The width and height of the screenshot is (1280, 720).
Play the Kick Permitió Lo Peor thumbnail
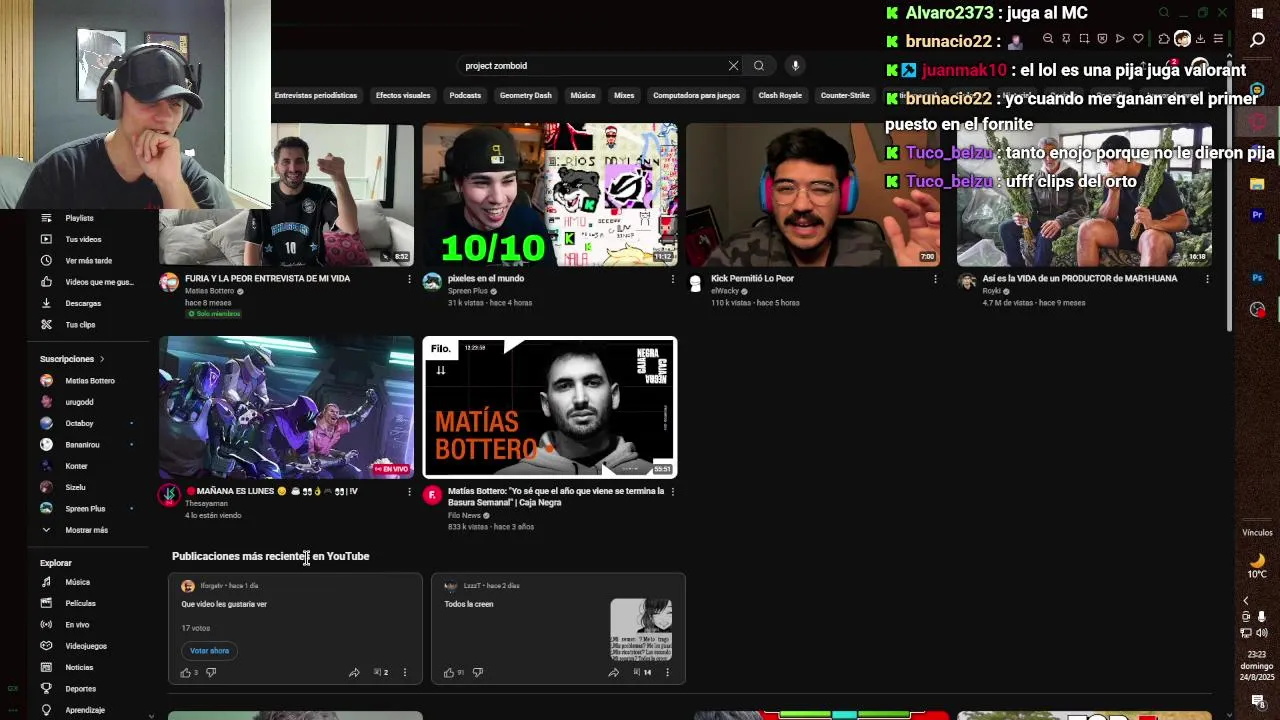pyautogui.click(x=813, y=194)
